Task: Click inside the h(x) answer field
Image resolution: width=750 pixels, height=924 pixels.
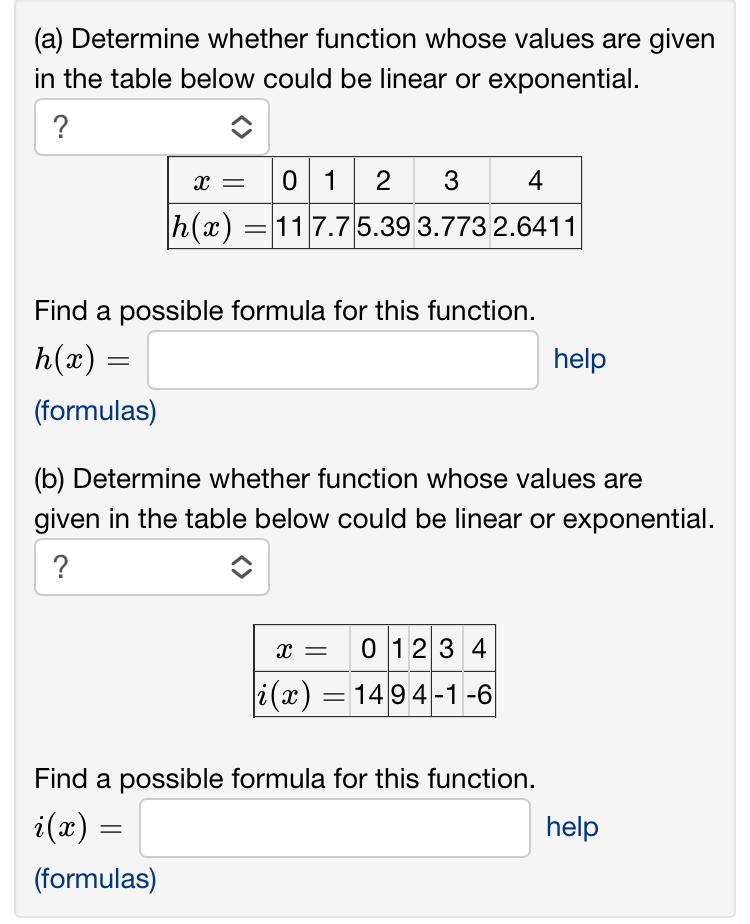Action: (x=340, y=360)
